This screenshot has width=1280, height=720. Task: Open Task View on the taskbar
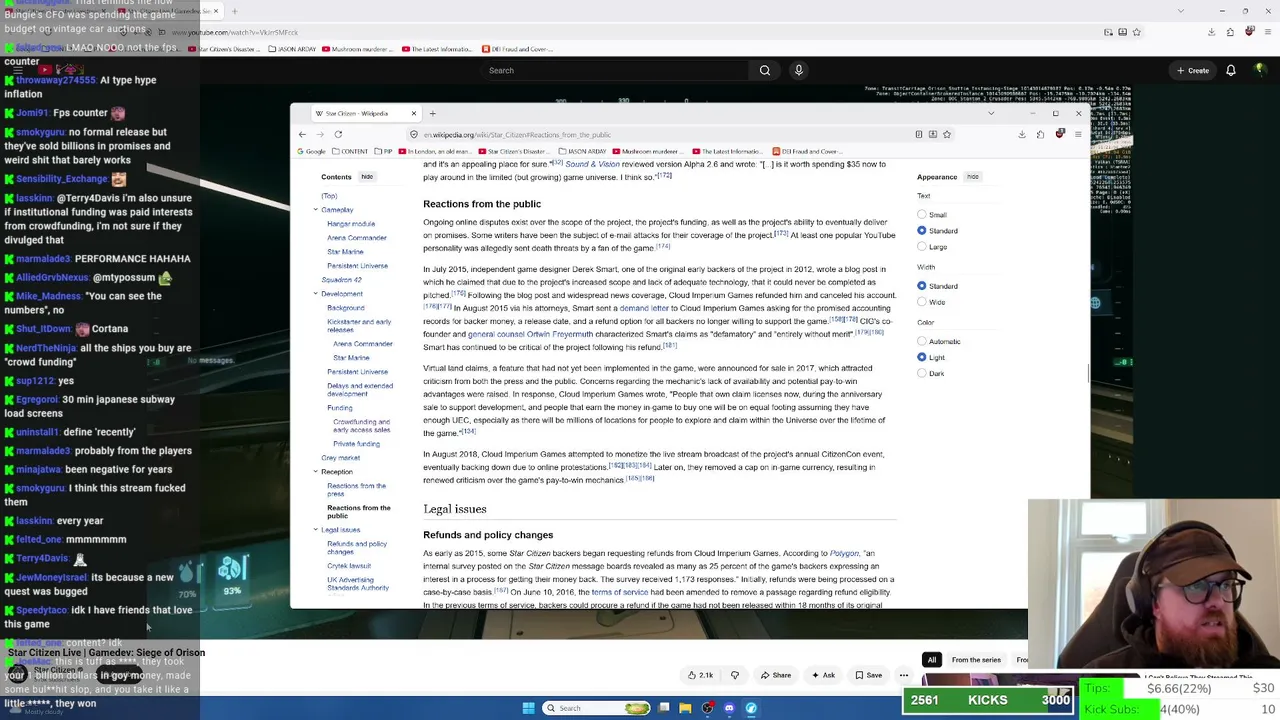coord(663,708)
